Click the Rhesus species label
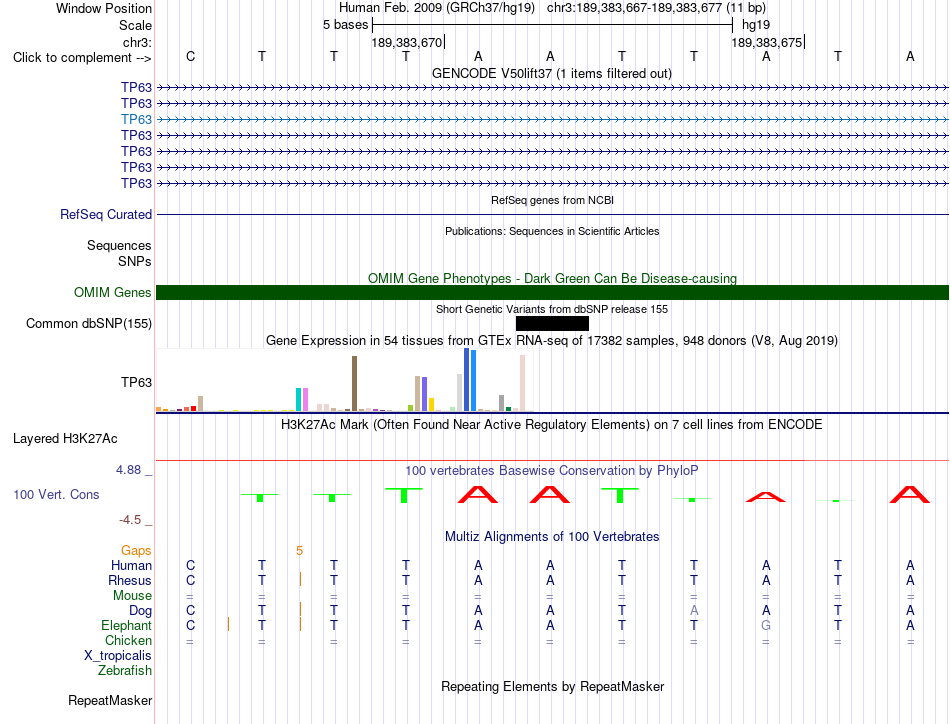Screen dimensions: 950x724 point(130,580)
